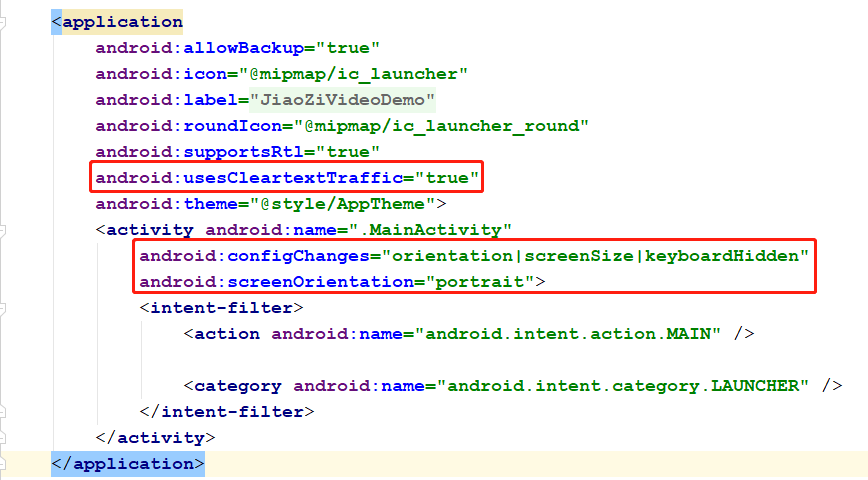The image size is (868, 480).
Task: Collapse the fold marker beside <intent-filter>
Action: [2, 308]
